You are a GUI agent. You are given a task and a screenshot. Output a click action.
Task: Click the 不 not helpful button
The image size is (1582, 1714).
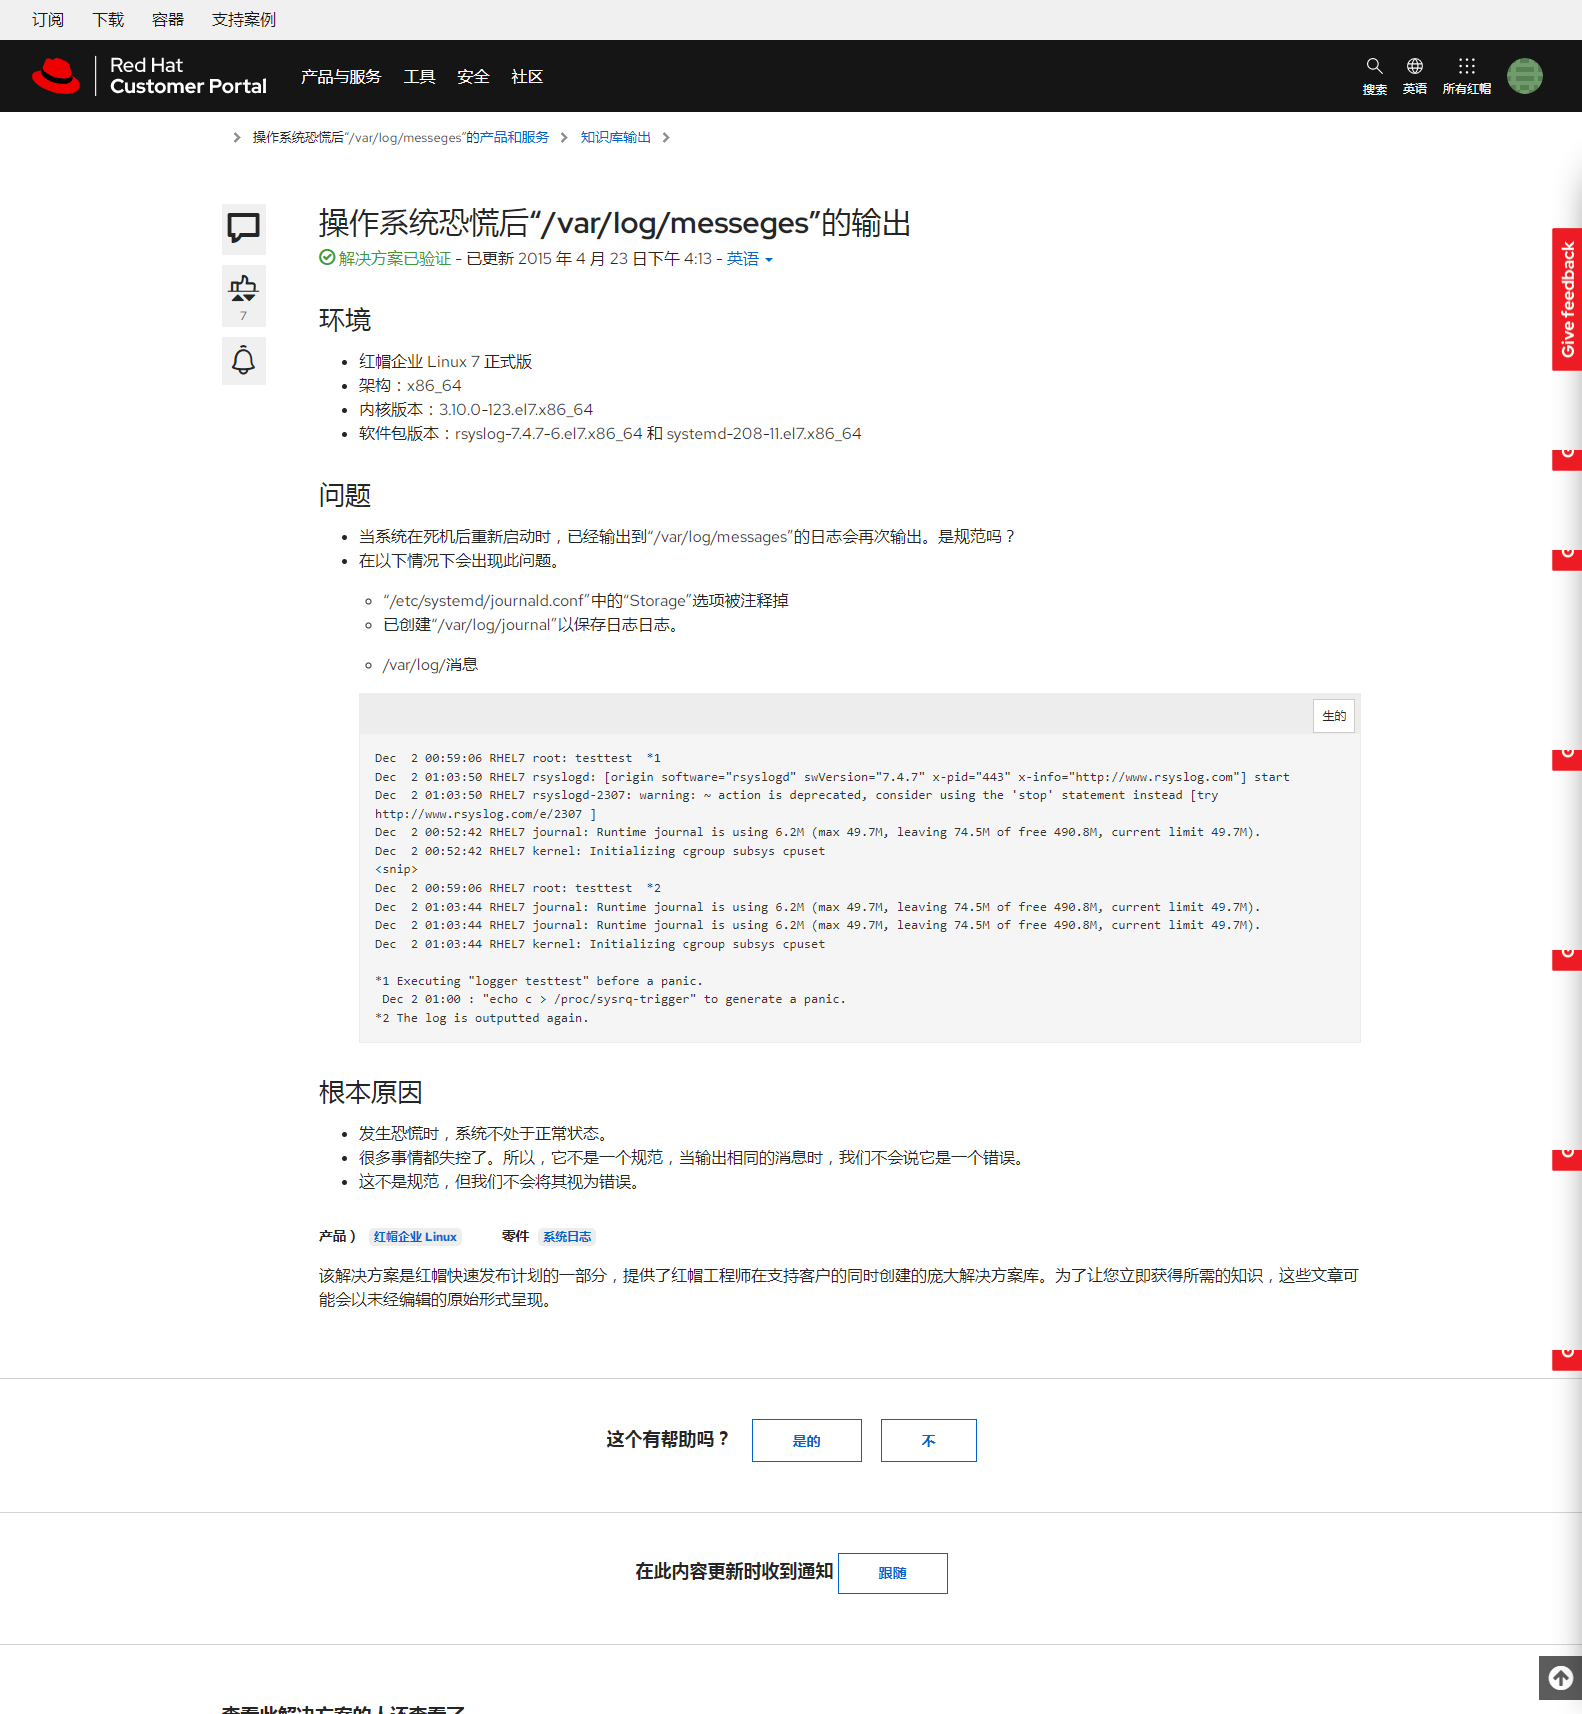pos(928,1440)
